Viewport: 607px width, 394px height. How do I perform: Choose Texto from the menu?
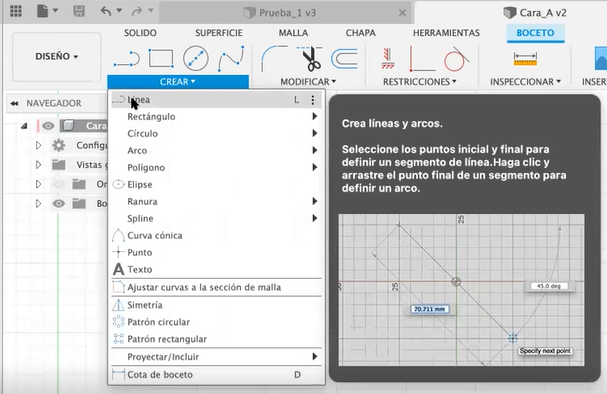pos(217,269)
